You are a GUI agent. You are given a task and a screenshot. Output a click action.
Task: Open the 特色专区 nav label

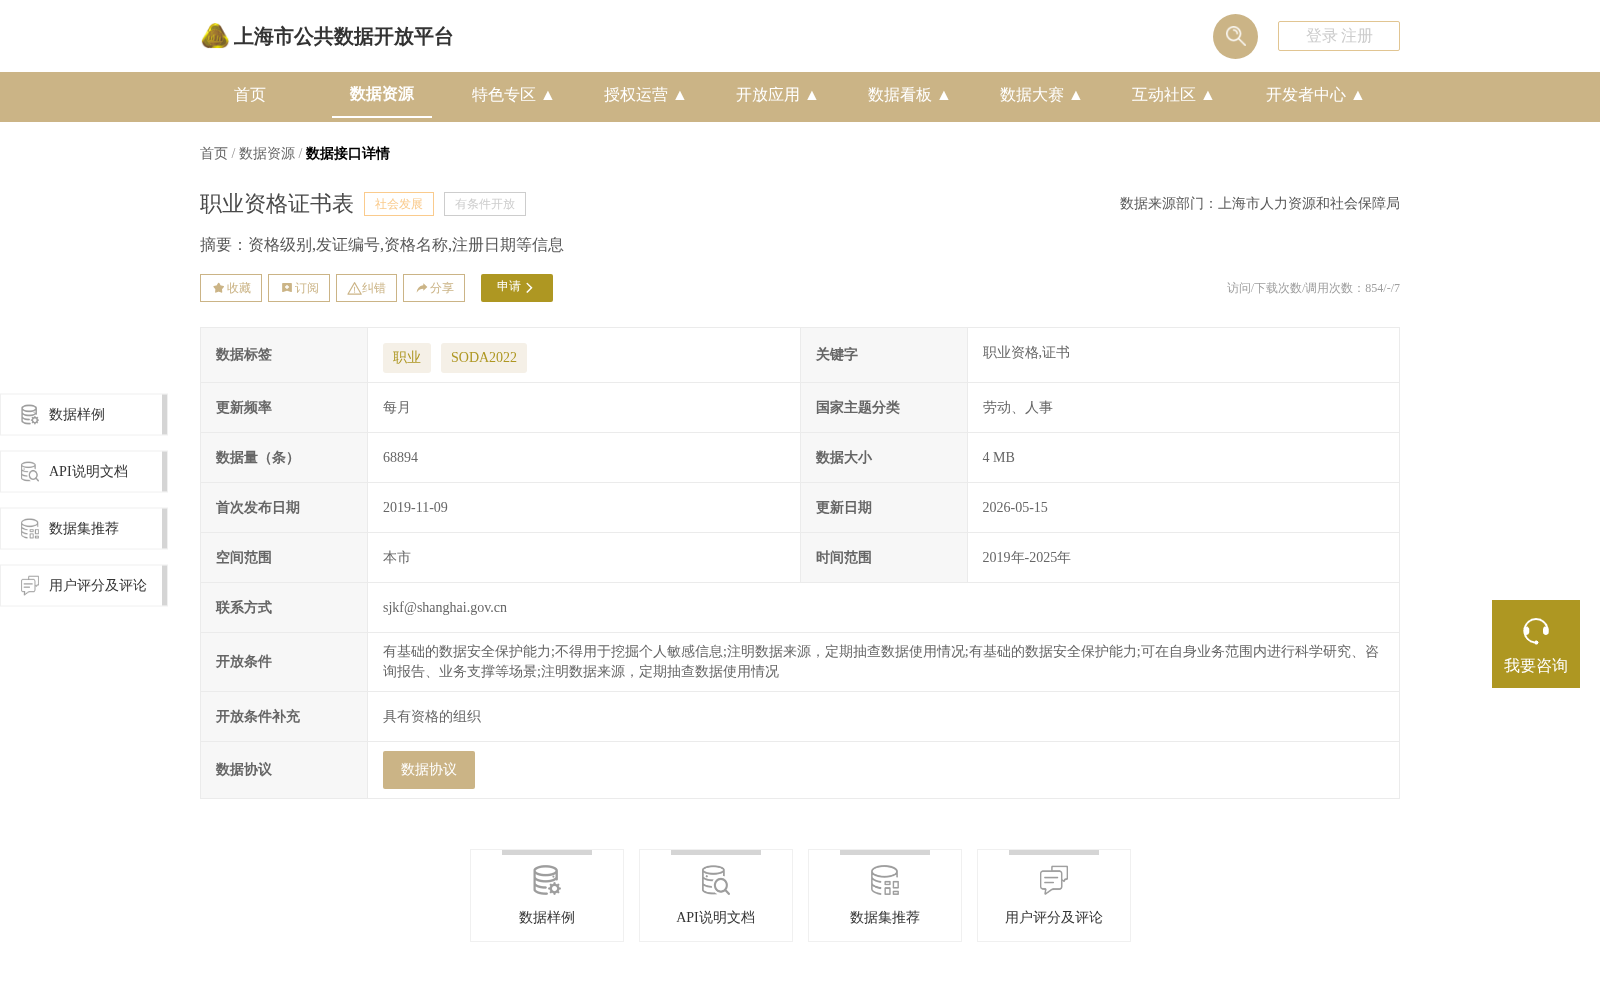(504, 95)
